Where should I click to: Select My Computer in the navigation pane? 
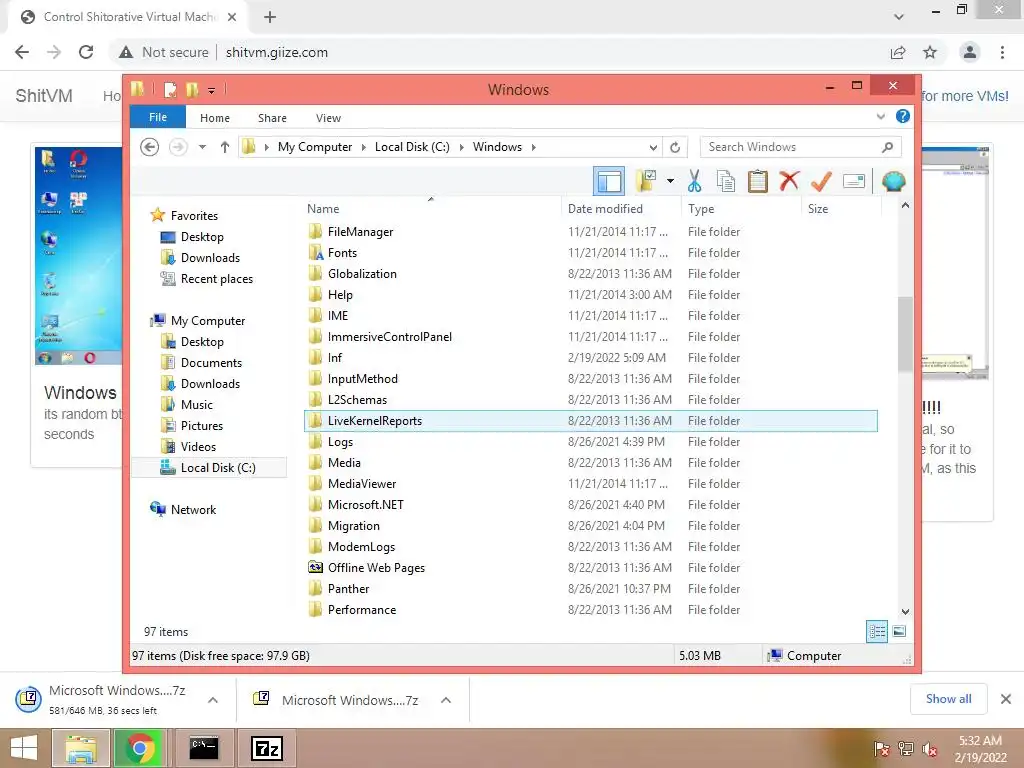point(208,321)
